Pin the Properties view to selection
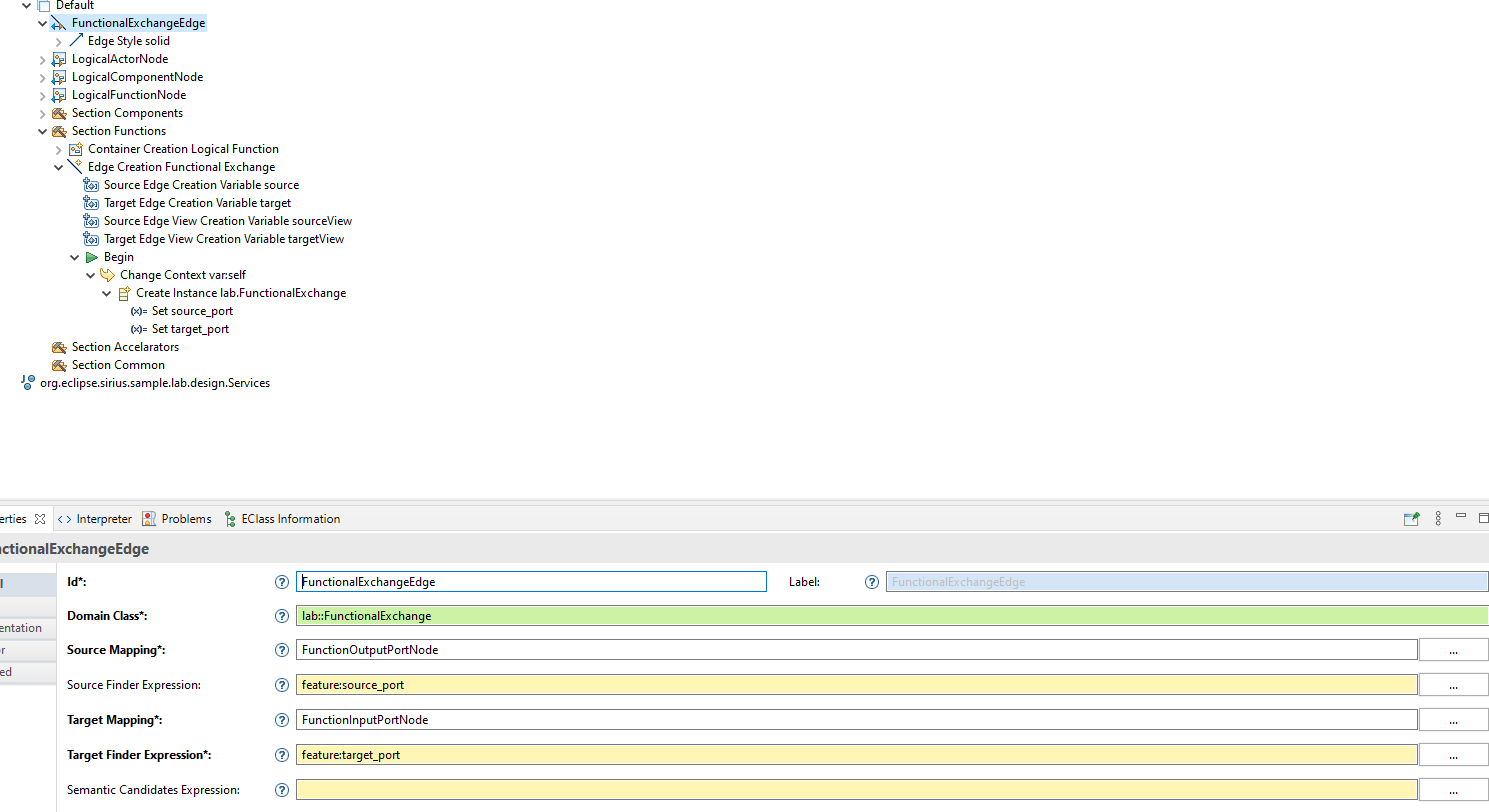The width and height of the screenshot is (1489, 812). 1412,519
